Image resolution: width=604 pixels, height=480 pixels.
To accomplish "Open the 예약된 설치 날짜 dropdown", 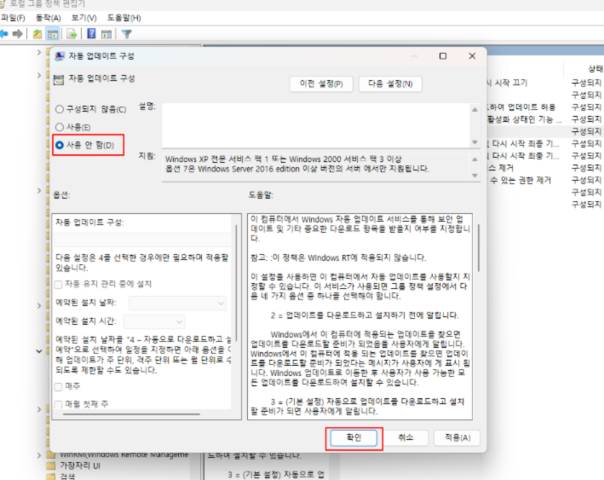I will 177,303.
